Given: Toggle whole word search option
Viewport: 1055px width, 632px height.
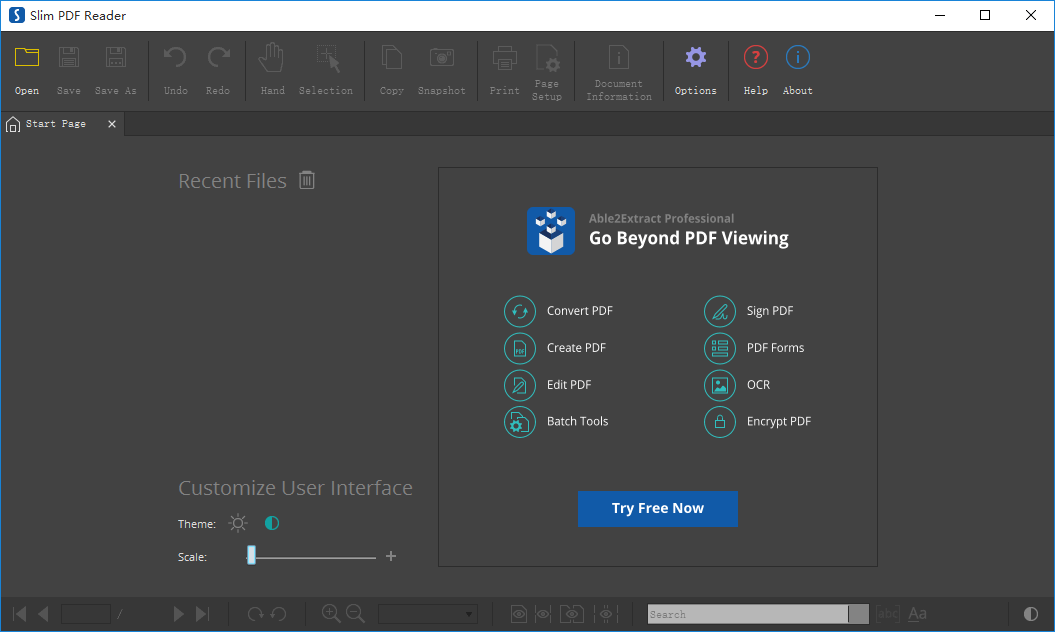Looking at the screenshot, I should [x=887, y=614].
